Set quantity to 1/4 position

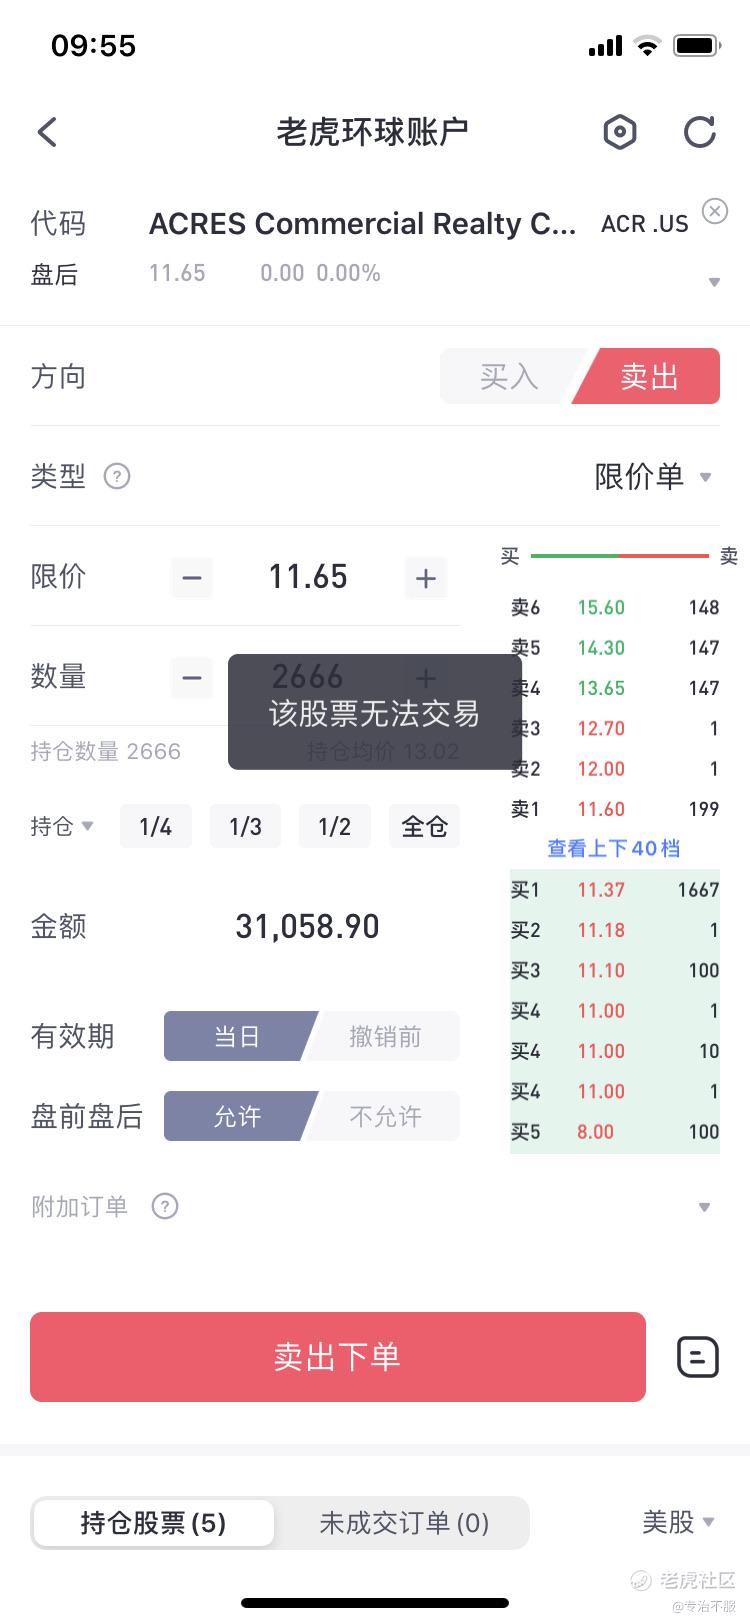155,826
